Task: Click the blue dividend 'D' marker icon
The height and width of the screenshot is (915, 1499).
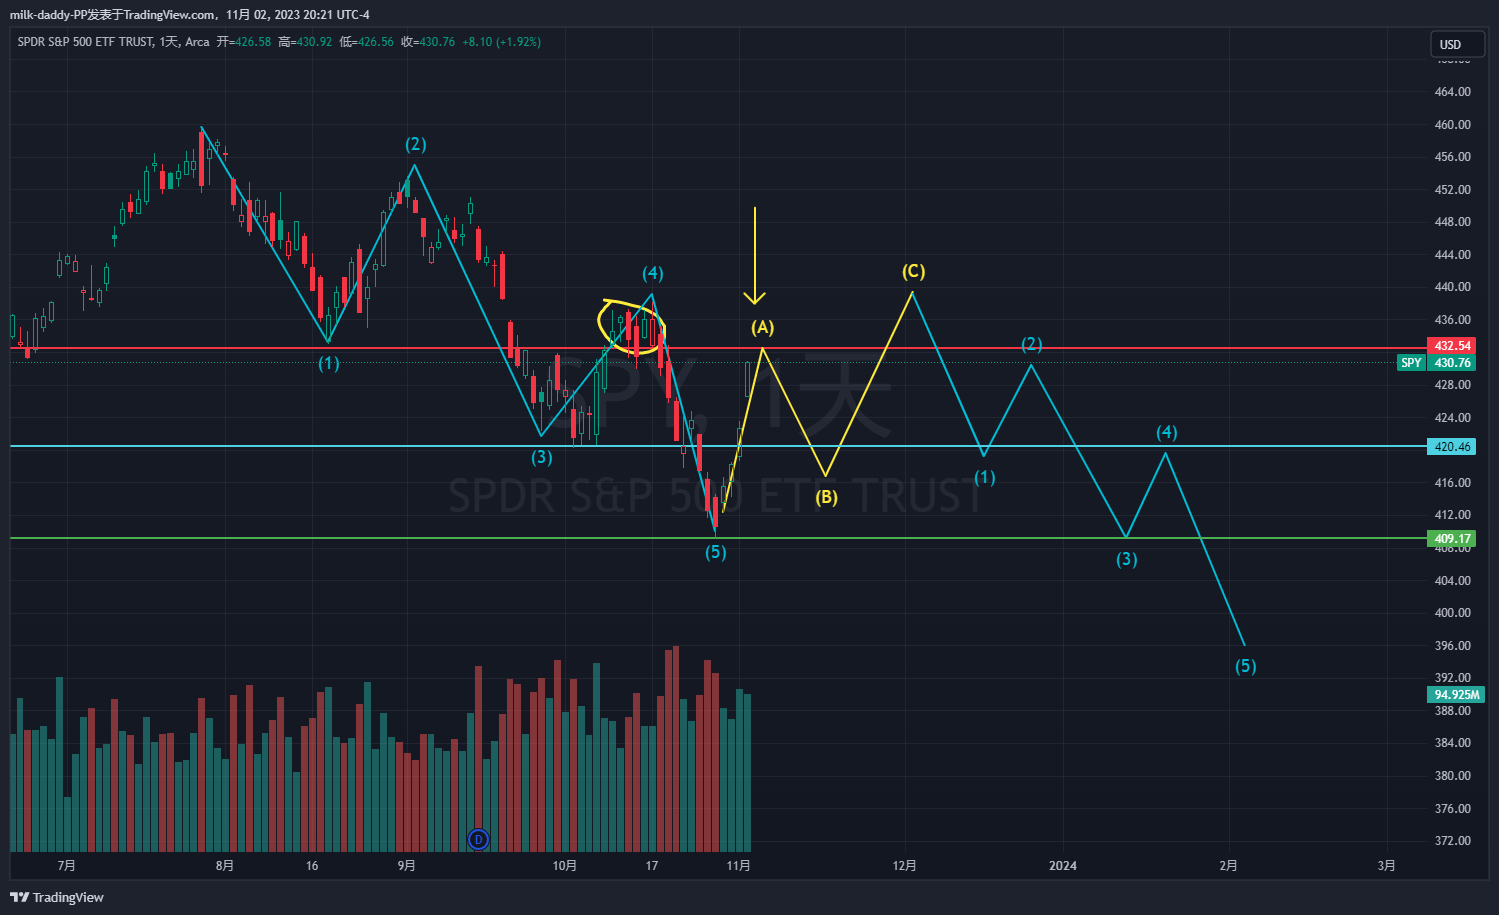Action: [479, 839]
